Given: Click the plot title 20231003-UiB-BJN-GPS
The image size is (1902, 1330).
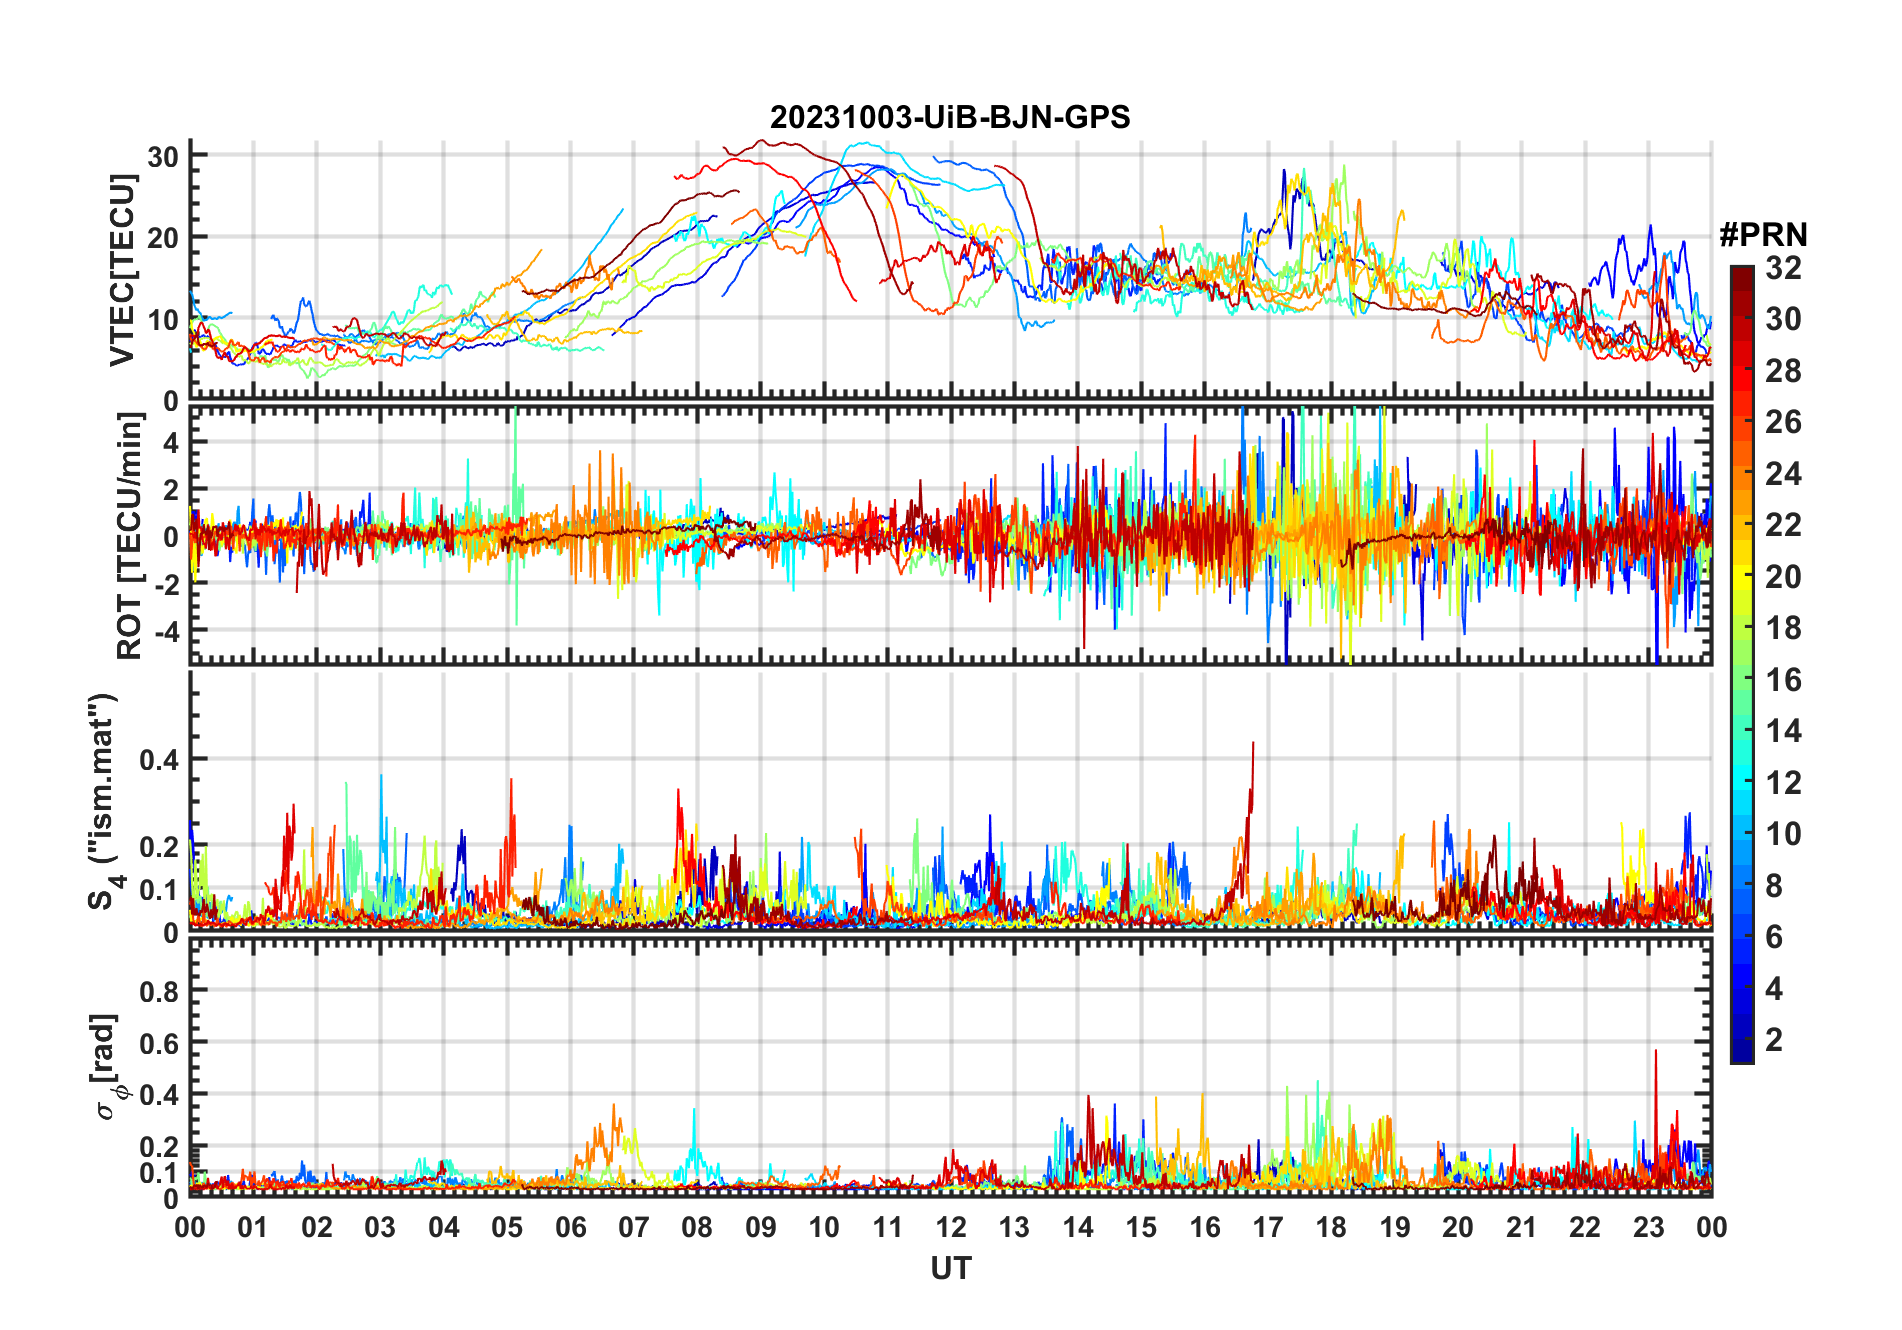Looking at the screenshot, I should coord(950,118).
